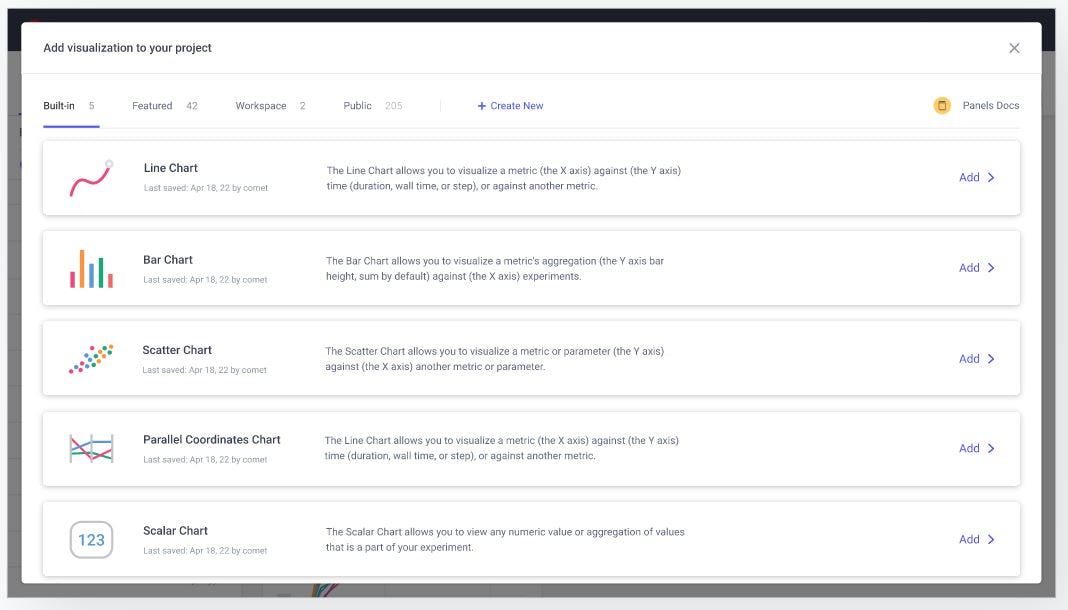Click the Parallel Coordinates Chart icon
This screenshot has width=1068, height=610.
pyautogui.click(x=91, y=449)
